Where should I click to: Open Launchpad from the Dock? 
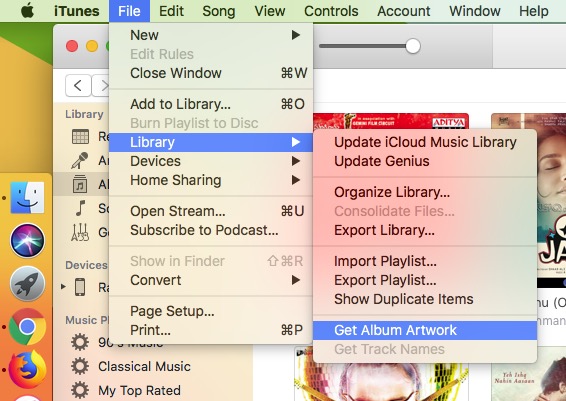point(27,284)
